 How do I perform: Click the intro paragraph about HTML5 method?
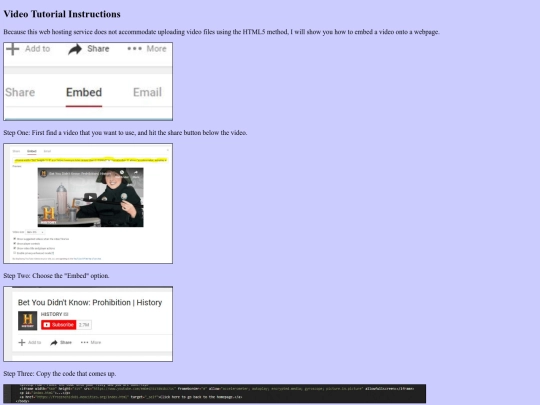[x=221, y=32]
